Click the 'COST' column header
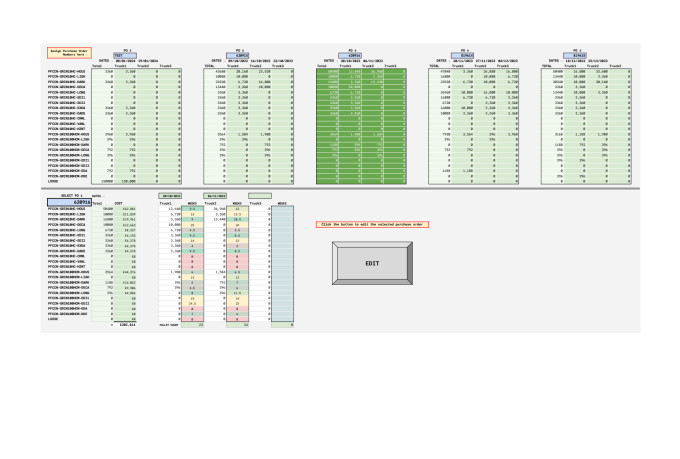 [118, 203]
